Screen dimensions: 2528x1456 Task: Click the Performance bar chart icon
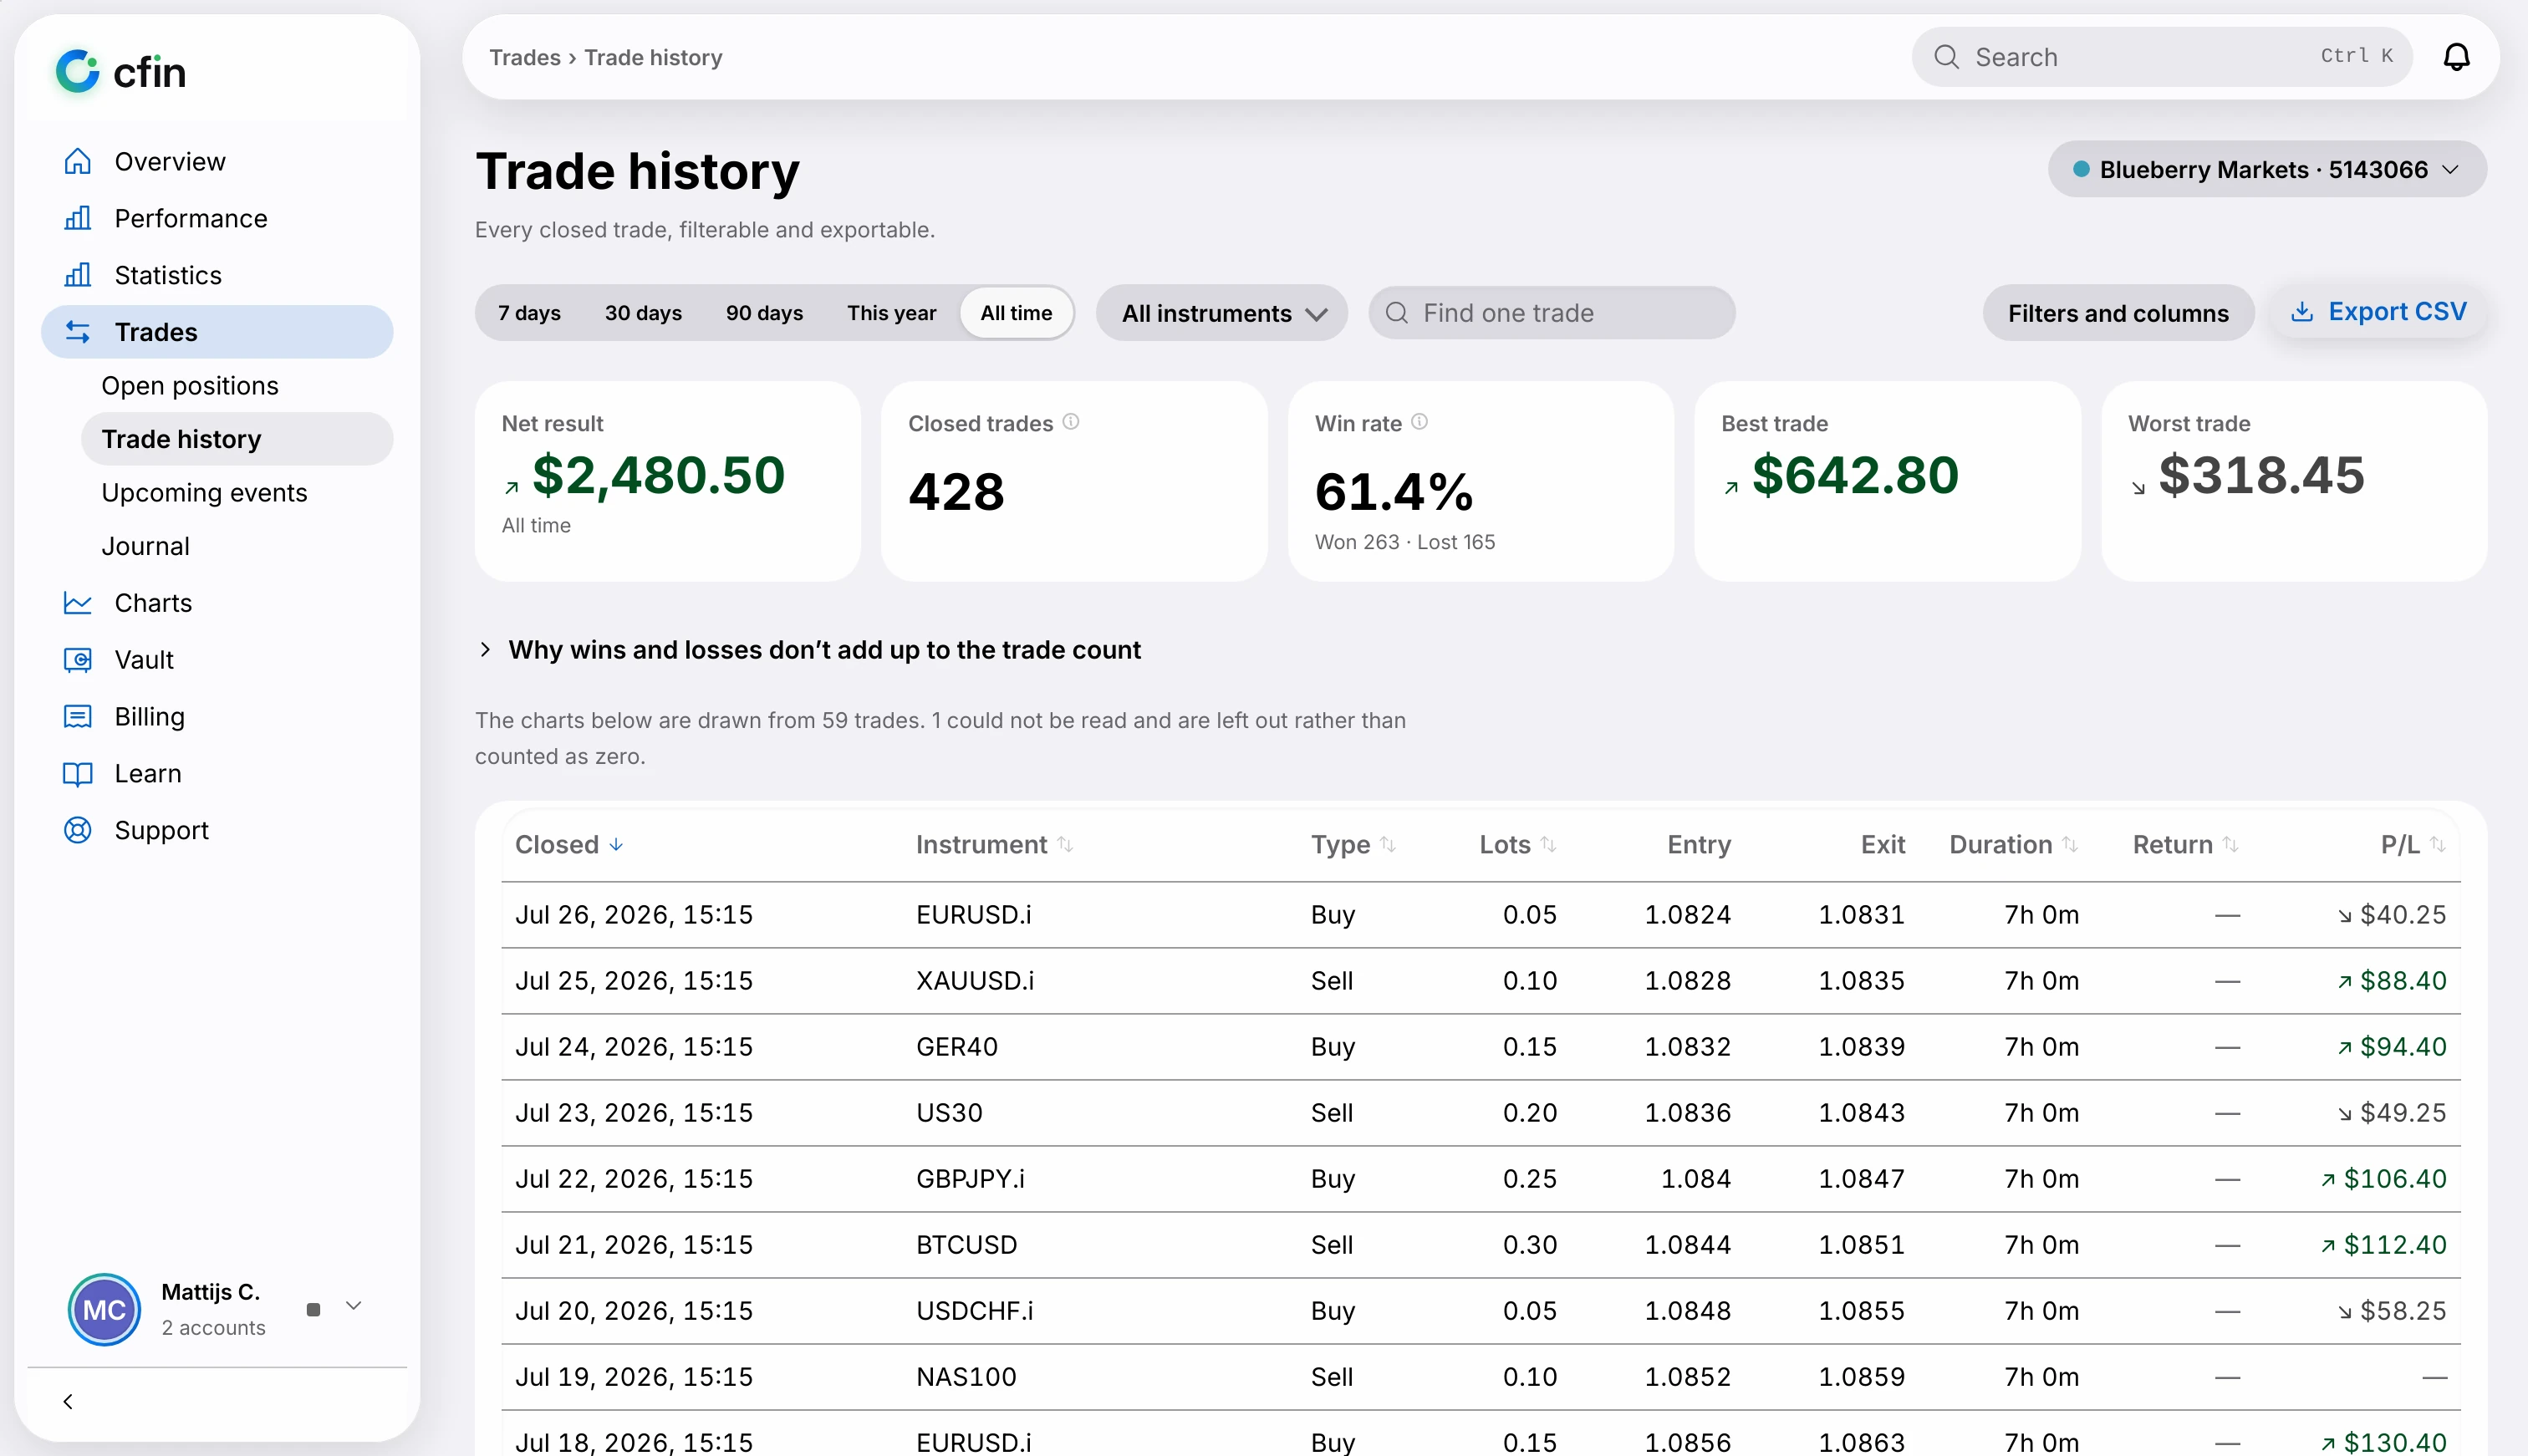click(x=77, y=218)
